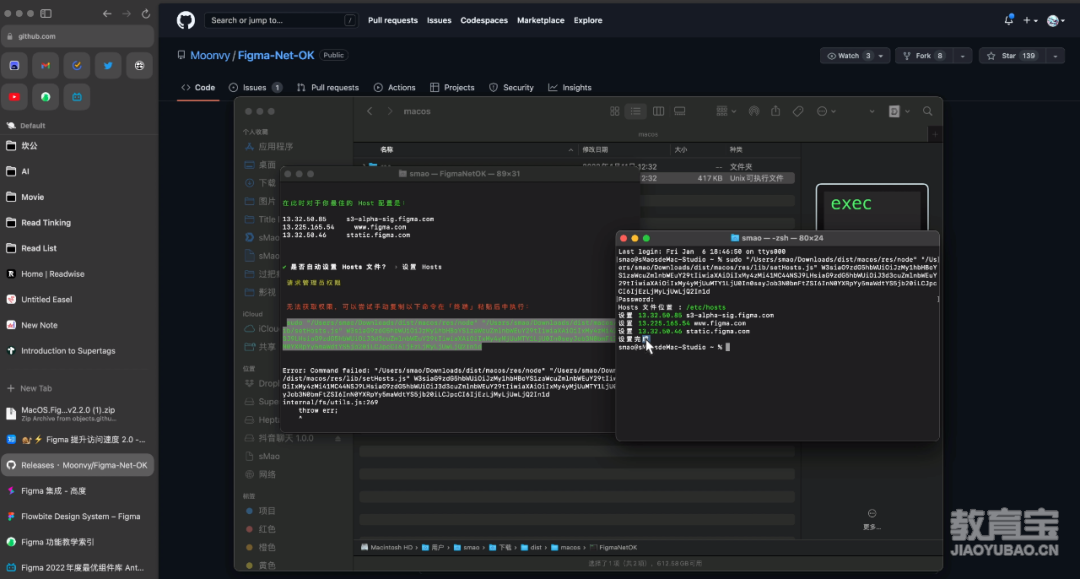The width and height of the screenshot is (1080, 579).
Task: Focus the 'Search or jump to...' field
Action: click(x=281, y=21)
